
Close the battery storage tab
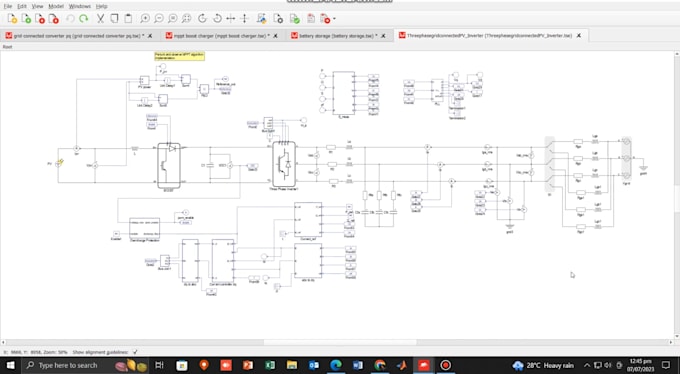pyautogui.click(x=383, y=36)
